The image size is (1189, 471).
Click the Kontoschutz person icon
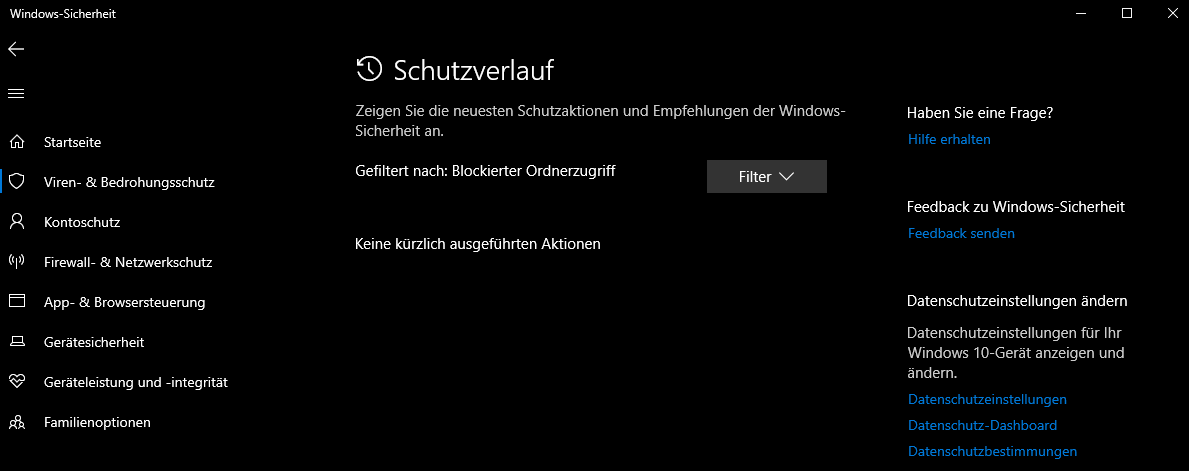(17, 222)
